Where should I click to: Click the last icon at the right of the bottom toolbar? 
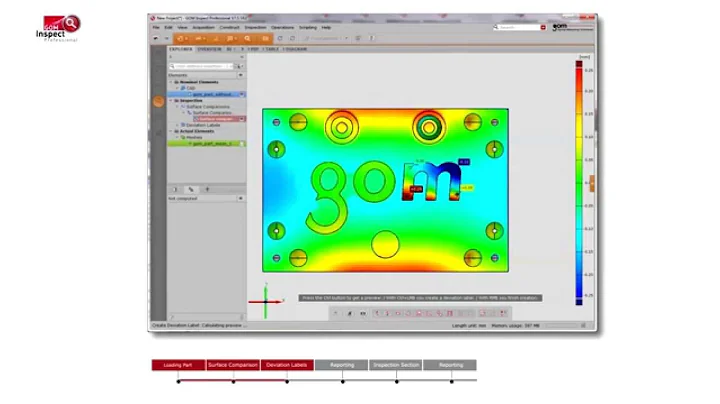[x=503, y=314]
